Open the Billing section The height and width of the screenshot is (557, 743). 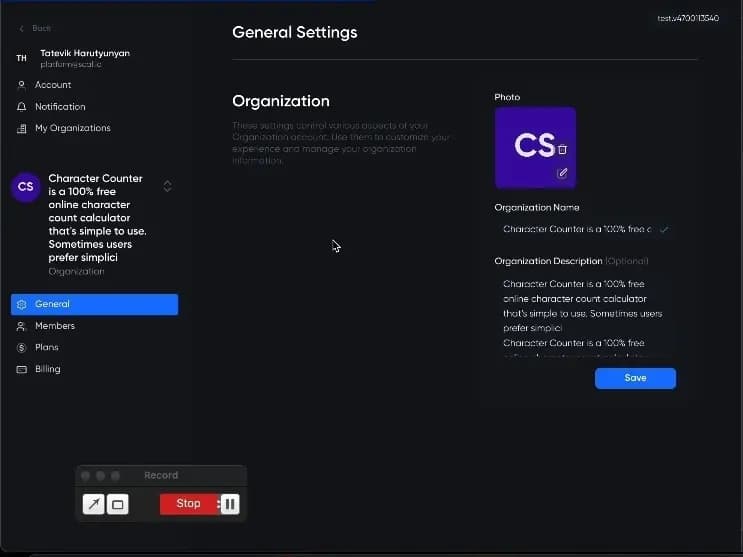click(x=47, y=369)
